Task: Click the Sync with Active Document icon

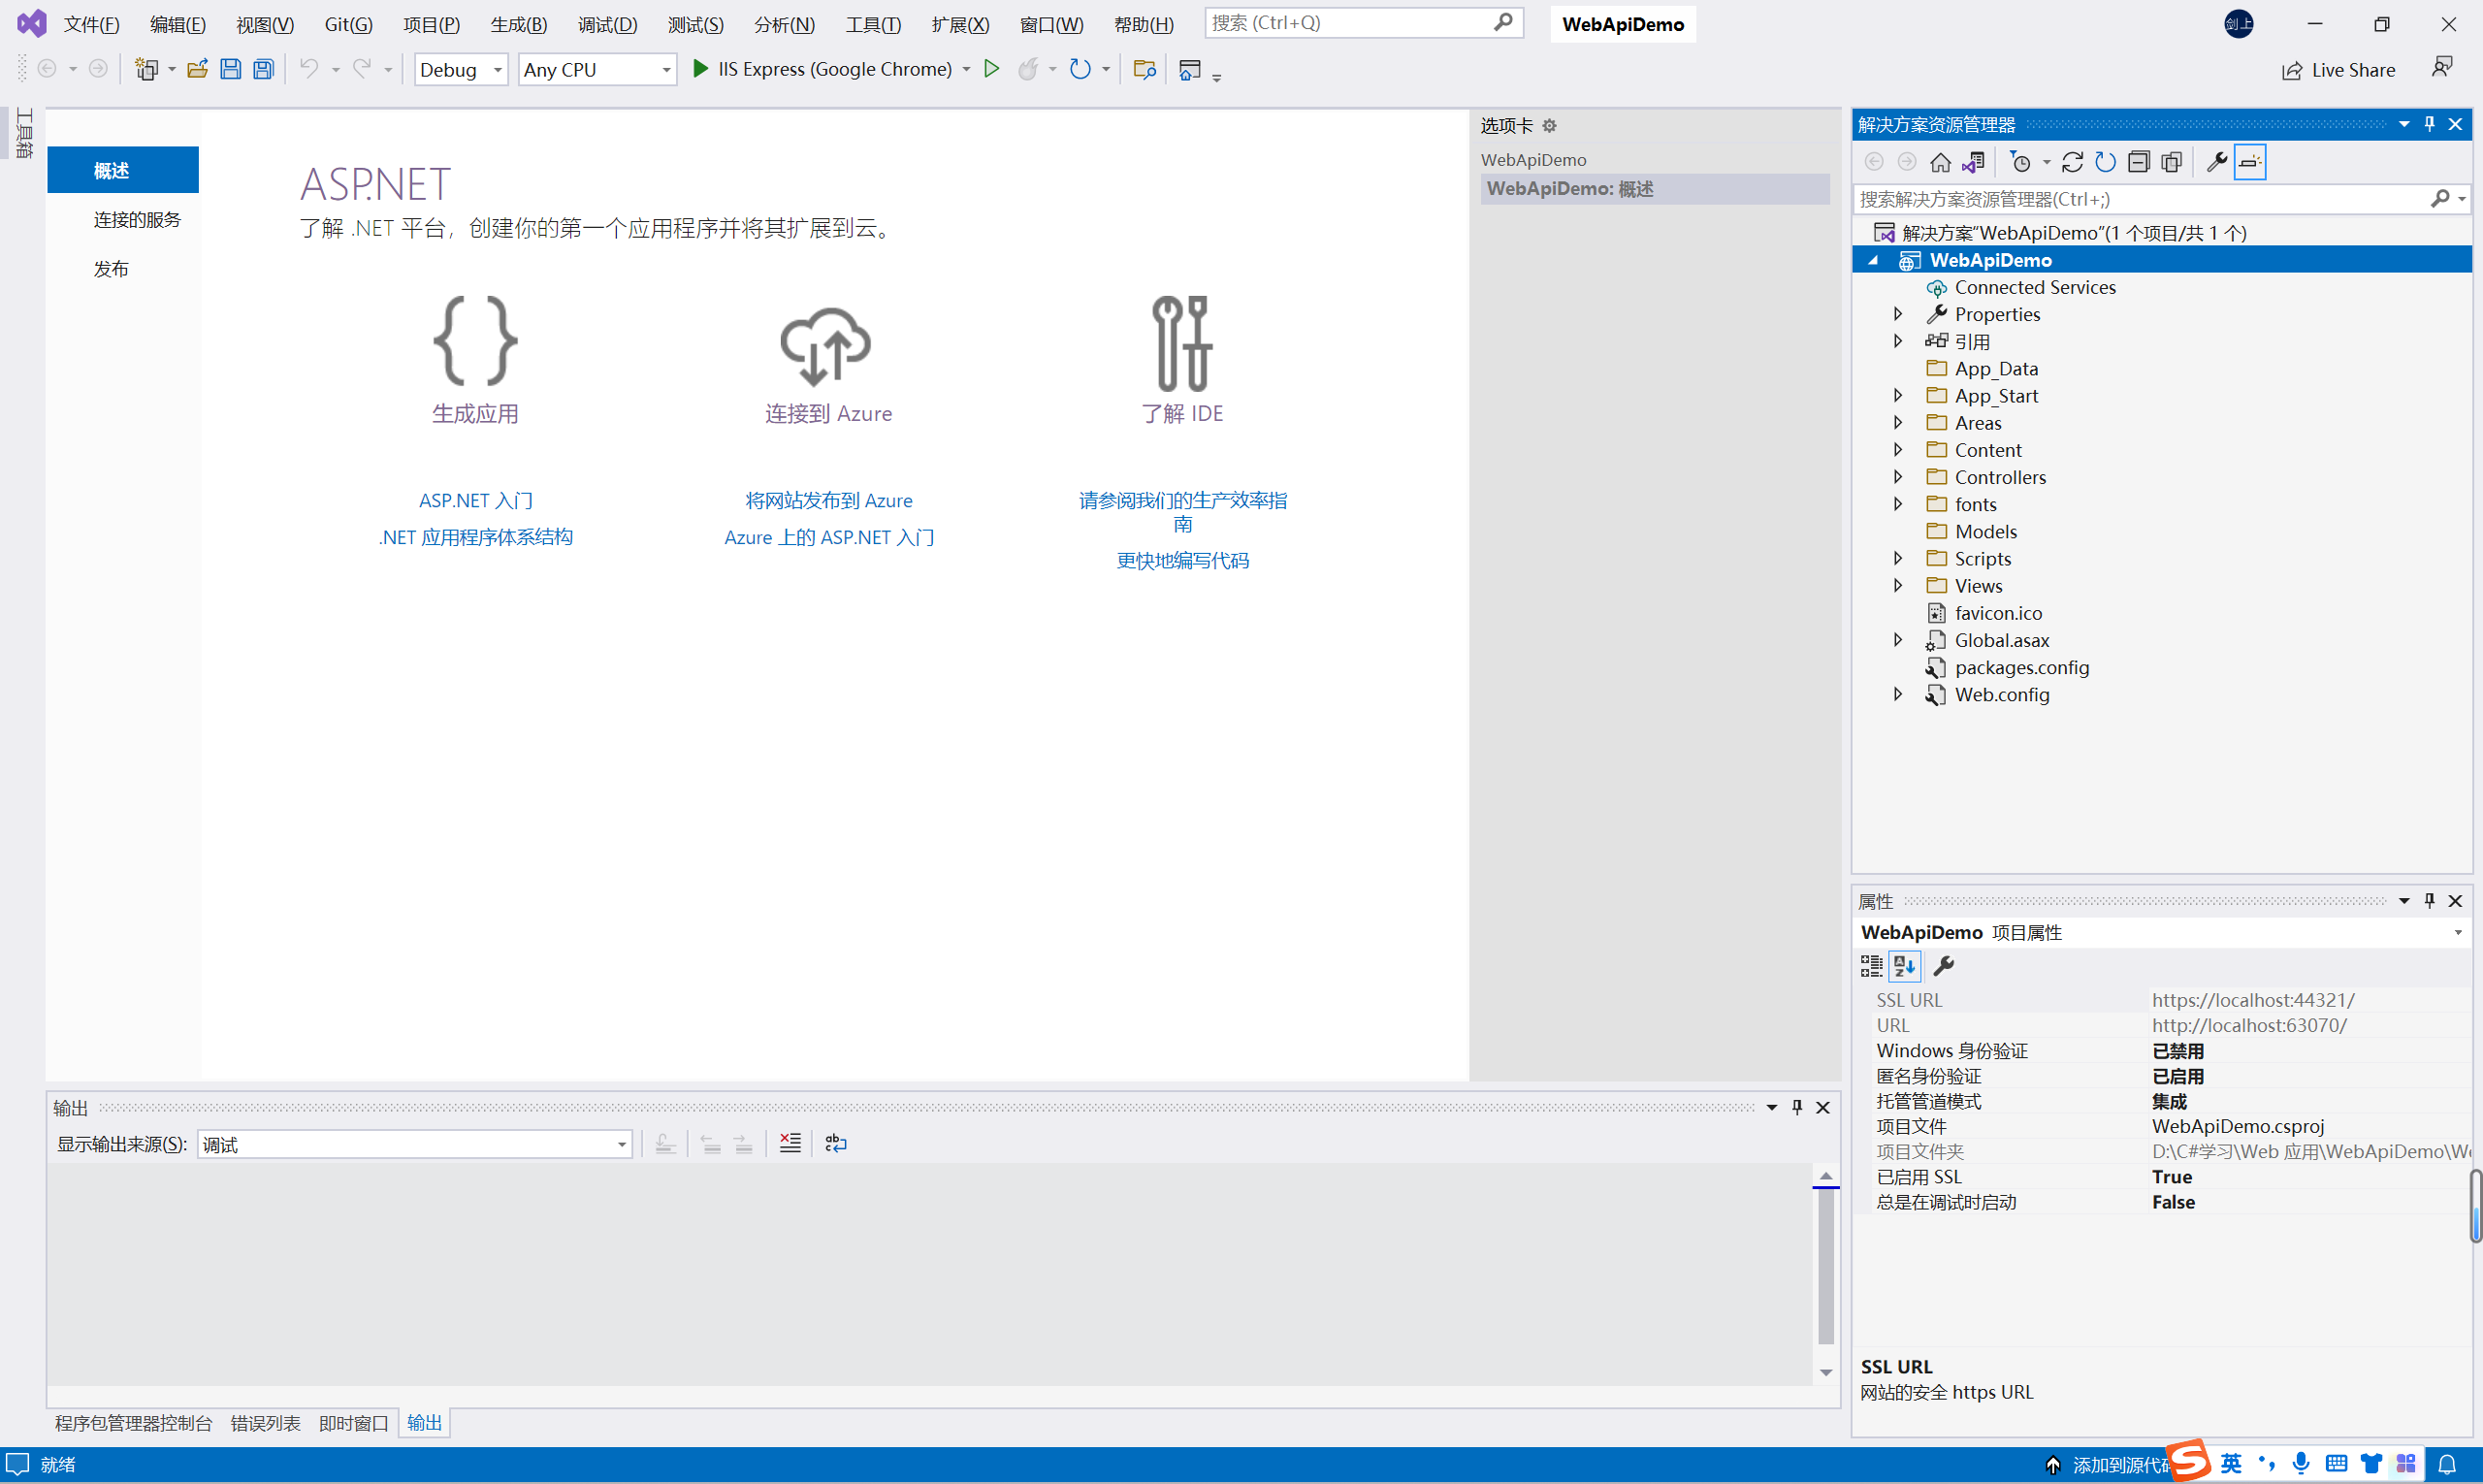Action: (x=2072, y=162)
